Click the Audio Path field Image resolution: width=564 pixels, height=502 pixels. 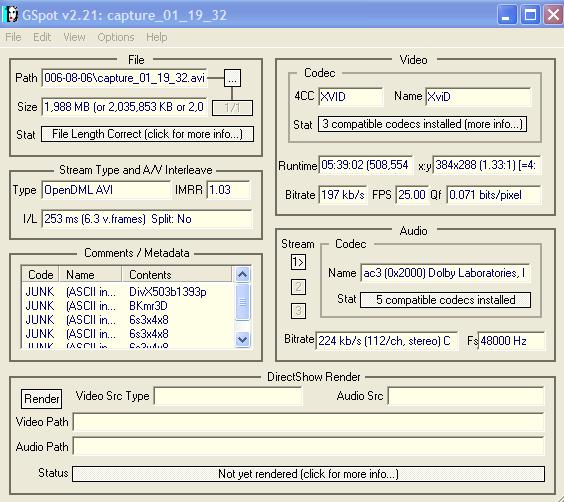309,446
